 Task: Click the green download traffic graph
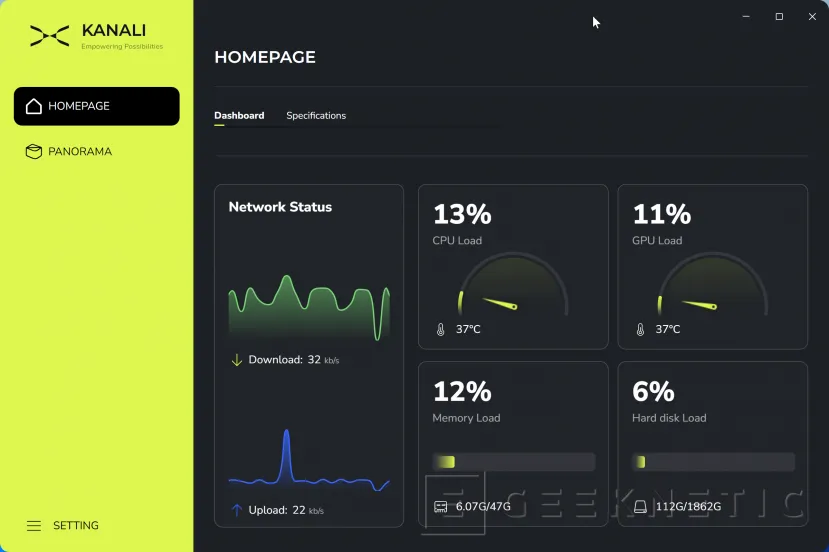[308, 310]
